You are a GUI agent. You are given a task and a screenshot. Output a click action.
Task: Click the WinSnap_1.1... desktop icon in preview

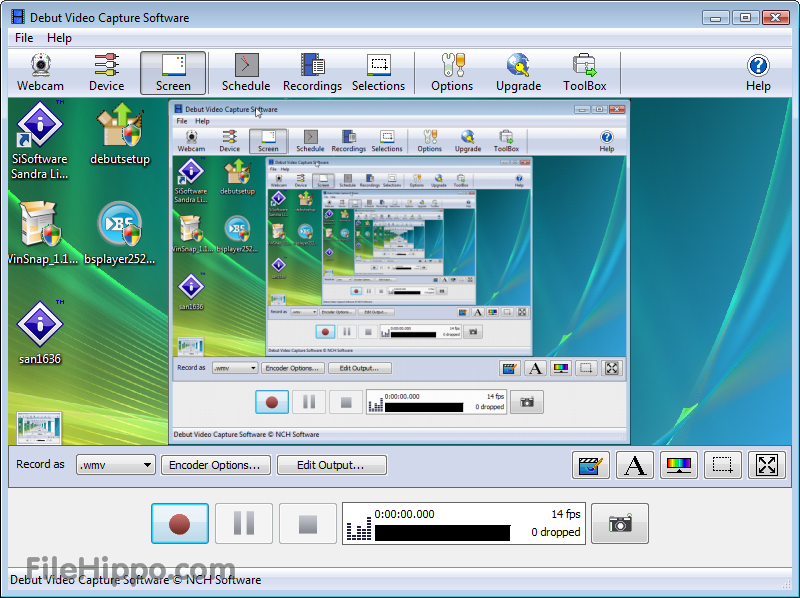click(x=43, y=233)
